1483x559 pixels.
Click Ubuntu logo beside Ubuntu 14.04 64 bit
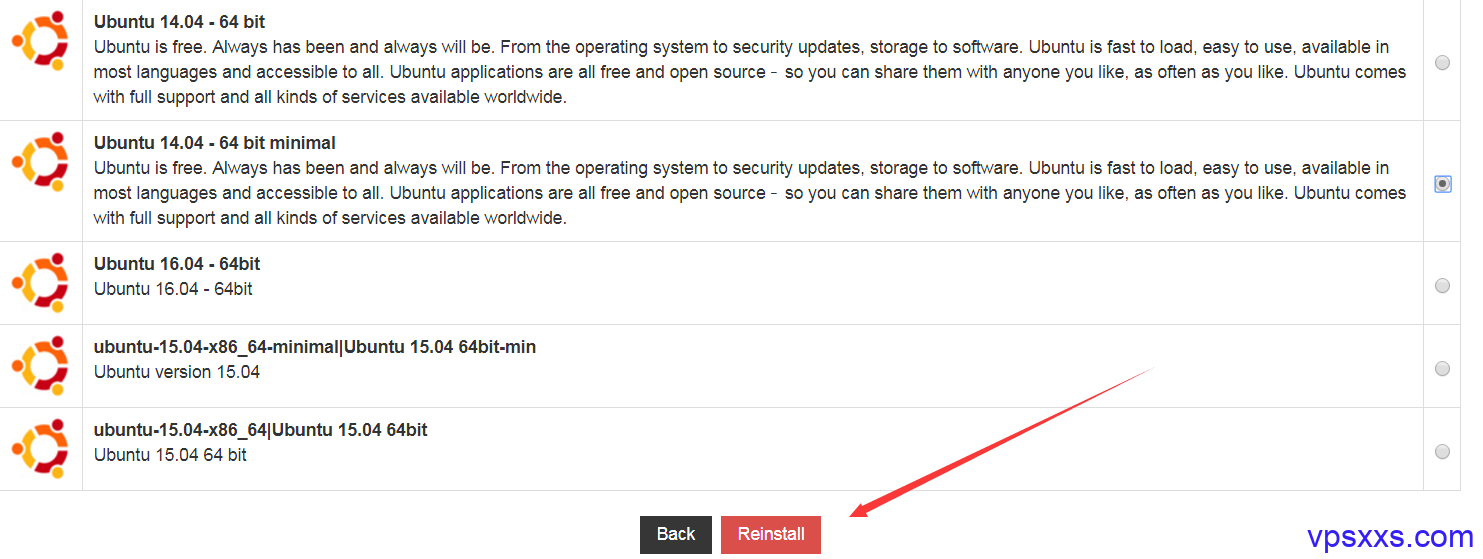click(x=40, y=41)
